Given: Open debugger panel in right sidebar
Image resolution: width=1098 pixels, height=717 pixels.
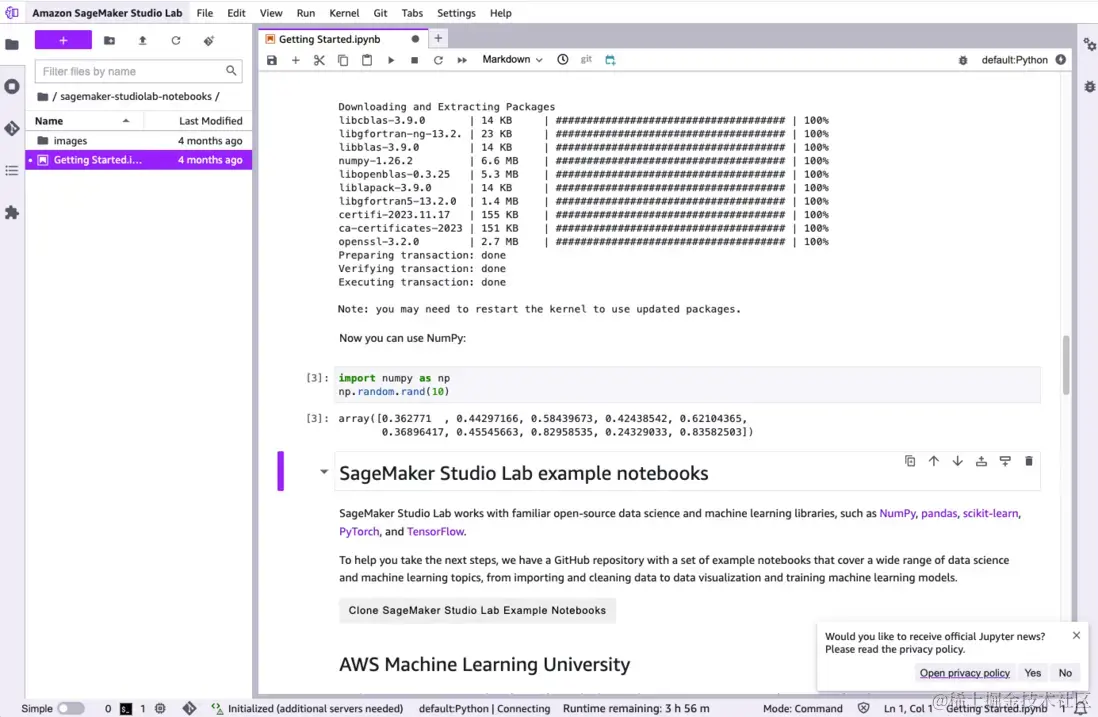Looking at the screenshot, I should click(x=1089, y=87).
